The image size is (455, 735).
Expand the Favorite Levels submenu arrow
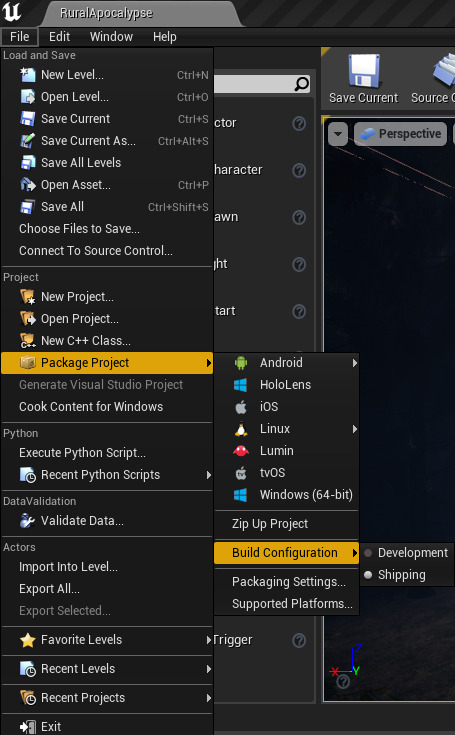(209, 640)
